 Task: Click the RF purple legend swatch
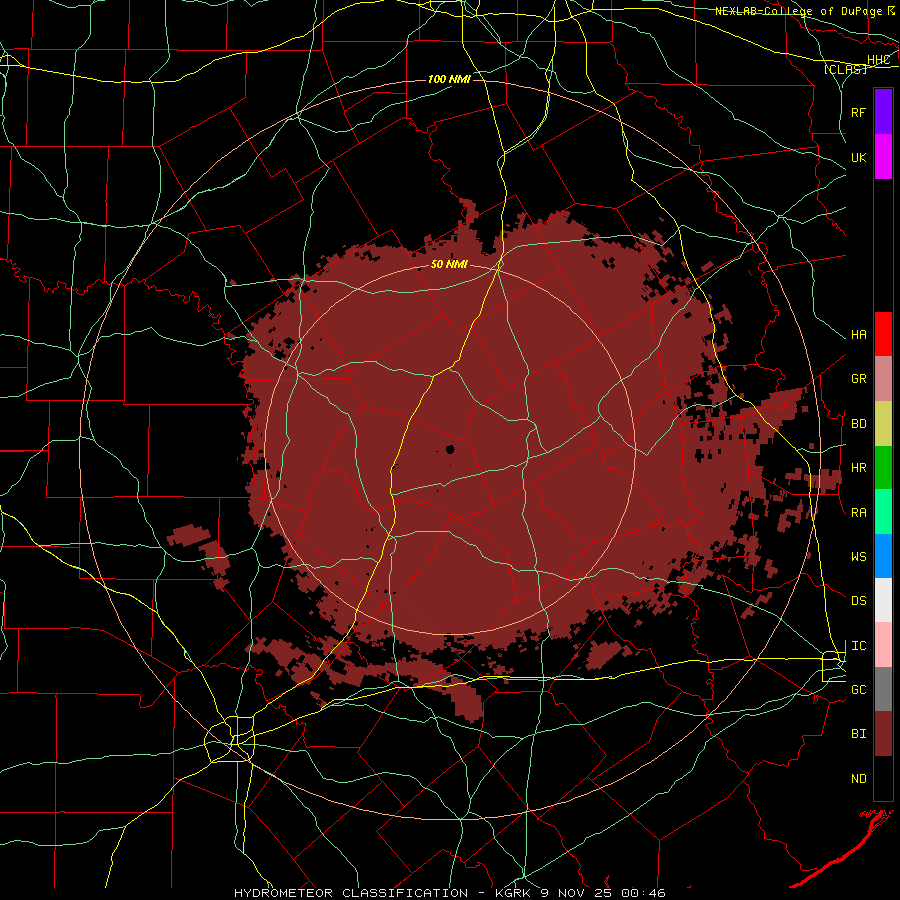point(883,112)
